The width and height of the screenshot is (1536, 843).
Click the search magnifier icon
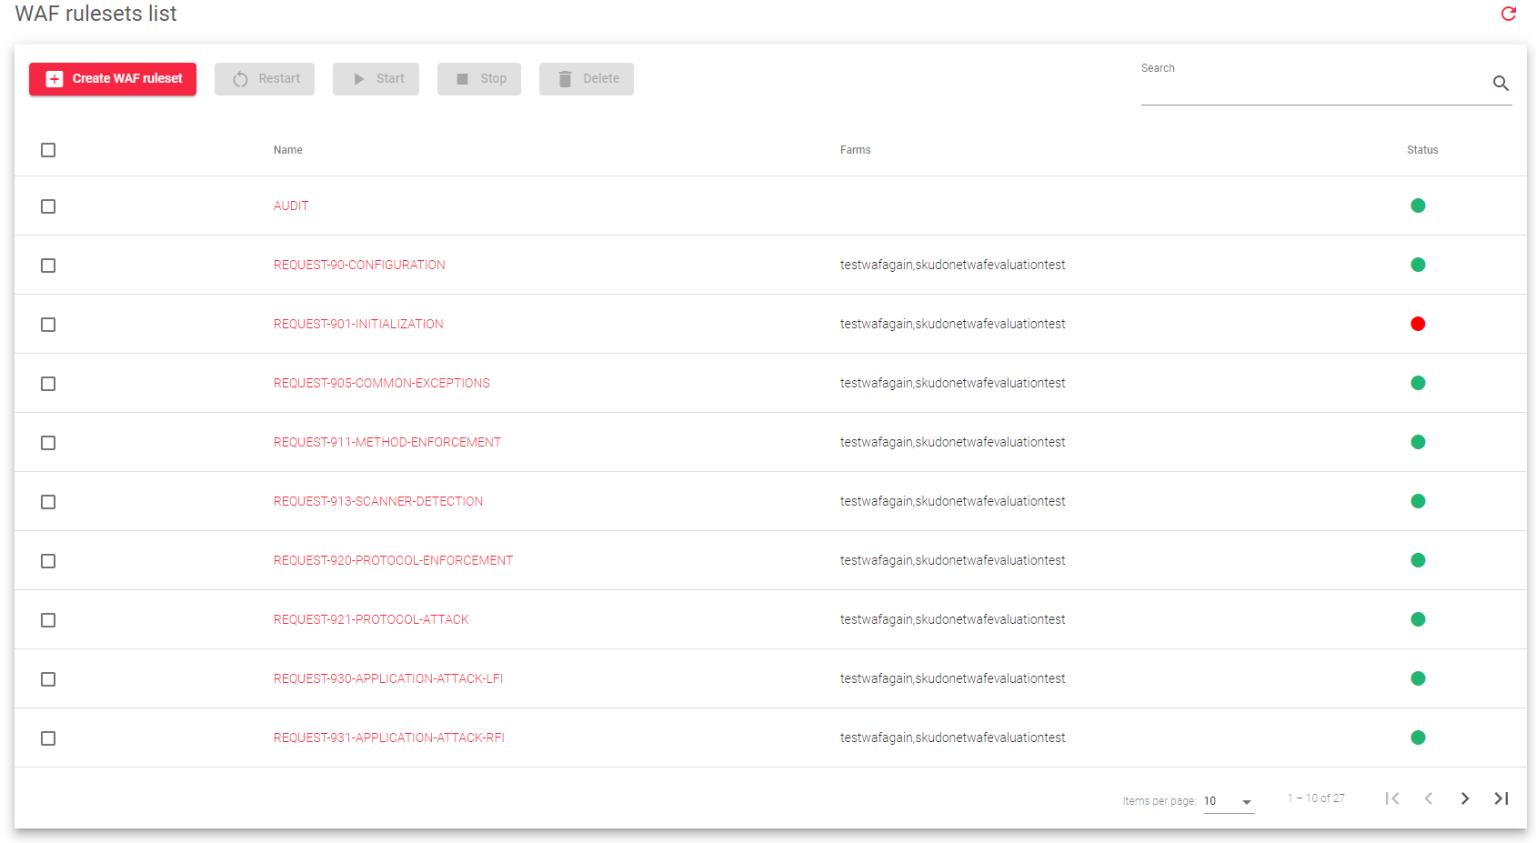1501,84
